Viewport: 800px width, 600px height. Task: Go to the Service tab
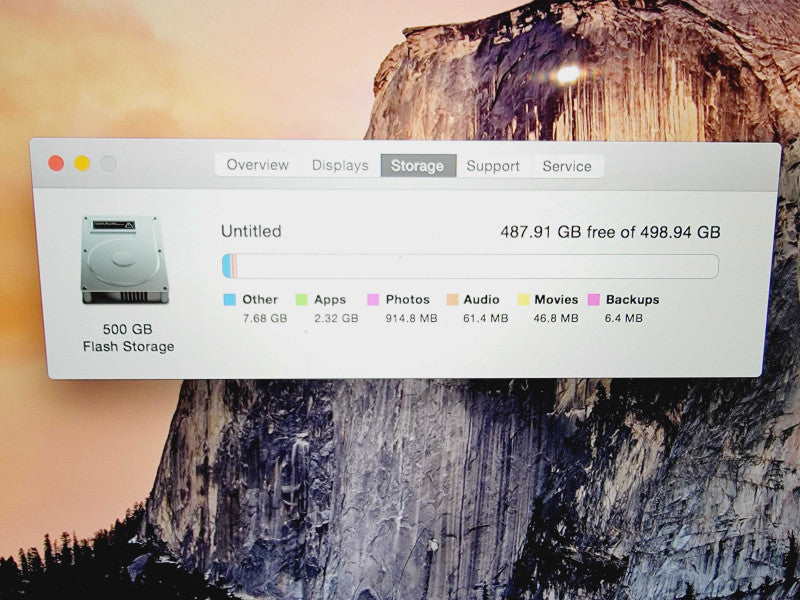pyautogui.click(x=567, y=166)
